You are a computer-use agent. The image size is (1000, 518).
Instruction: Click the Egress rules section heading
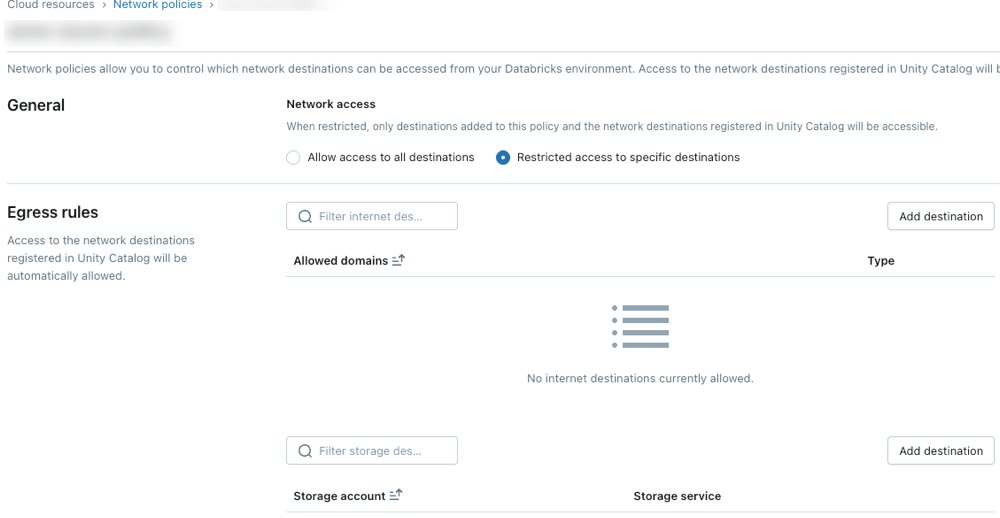pyautogui.click(x=53, y=212)
